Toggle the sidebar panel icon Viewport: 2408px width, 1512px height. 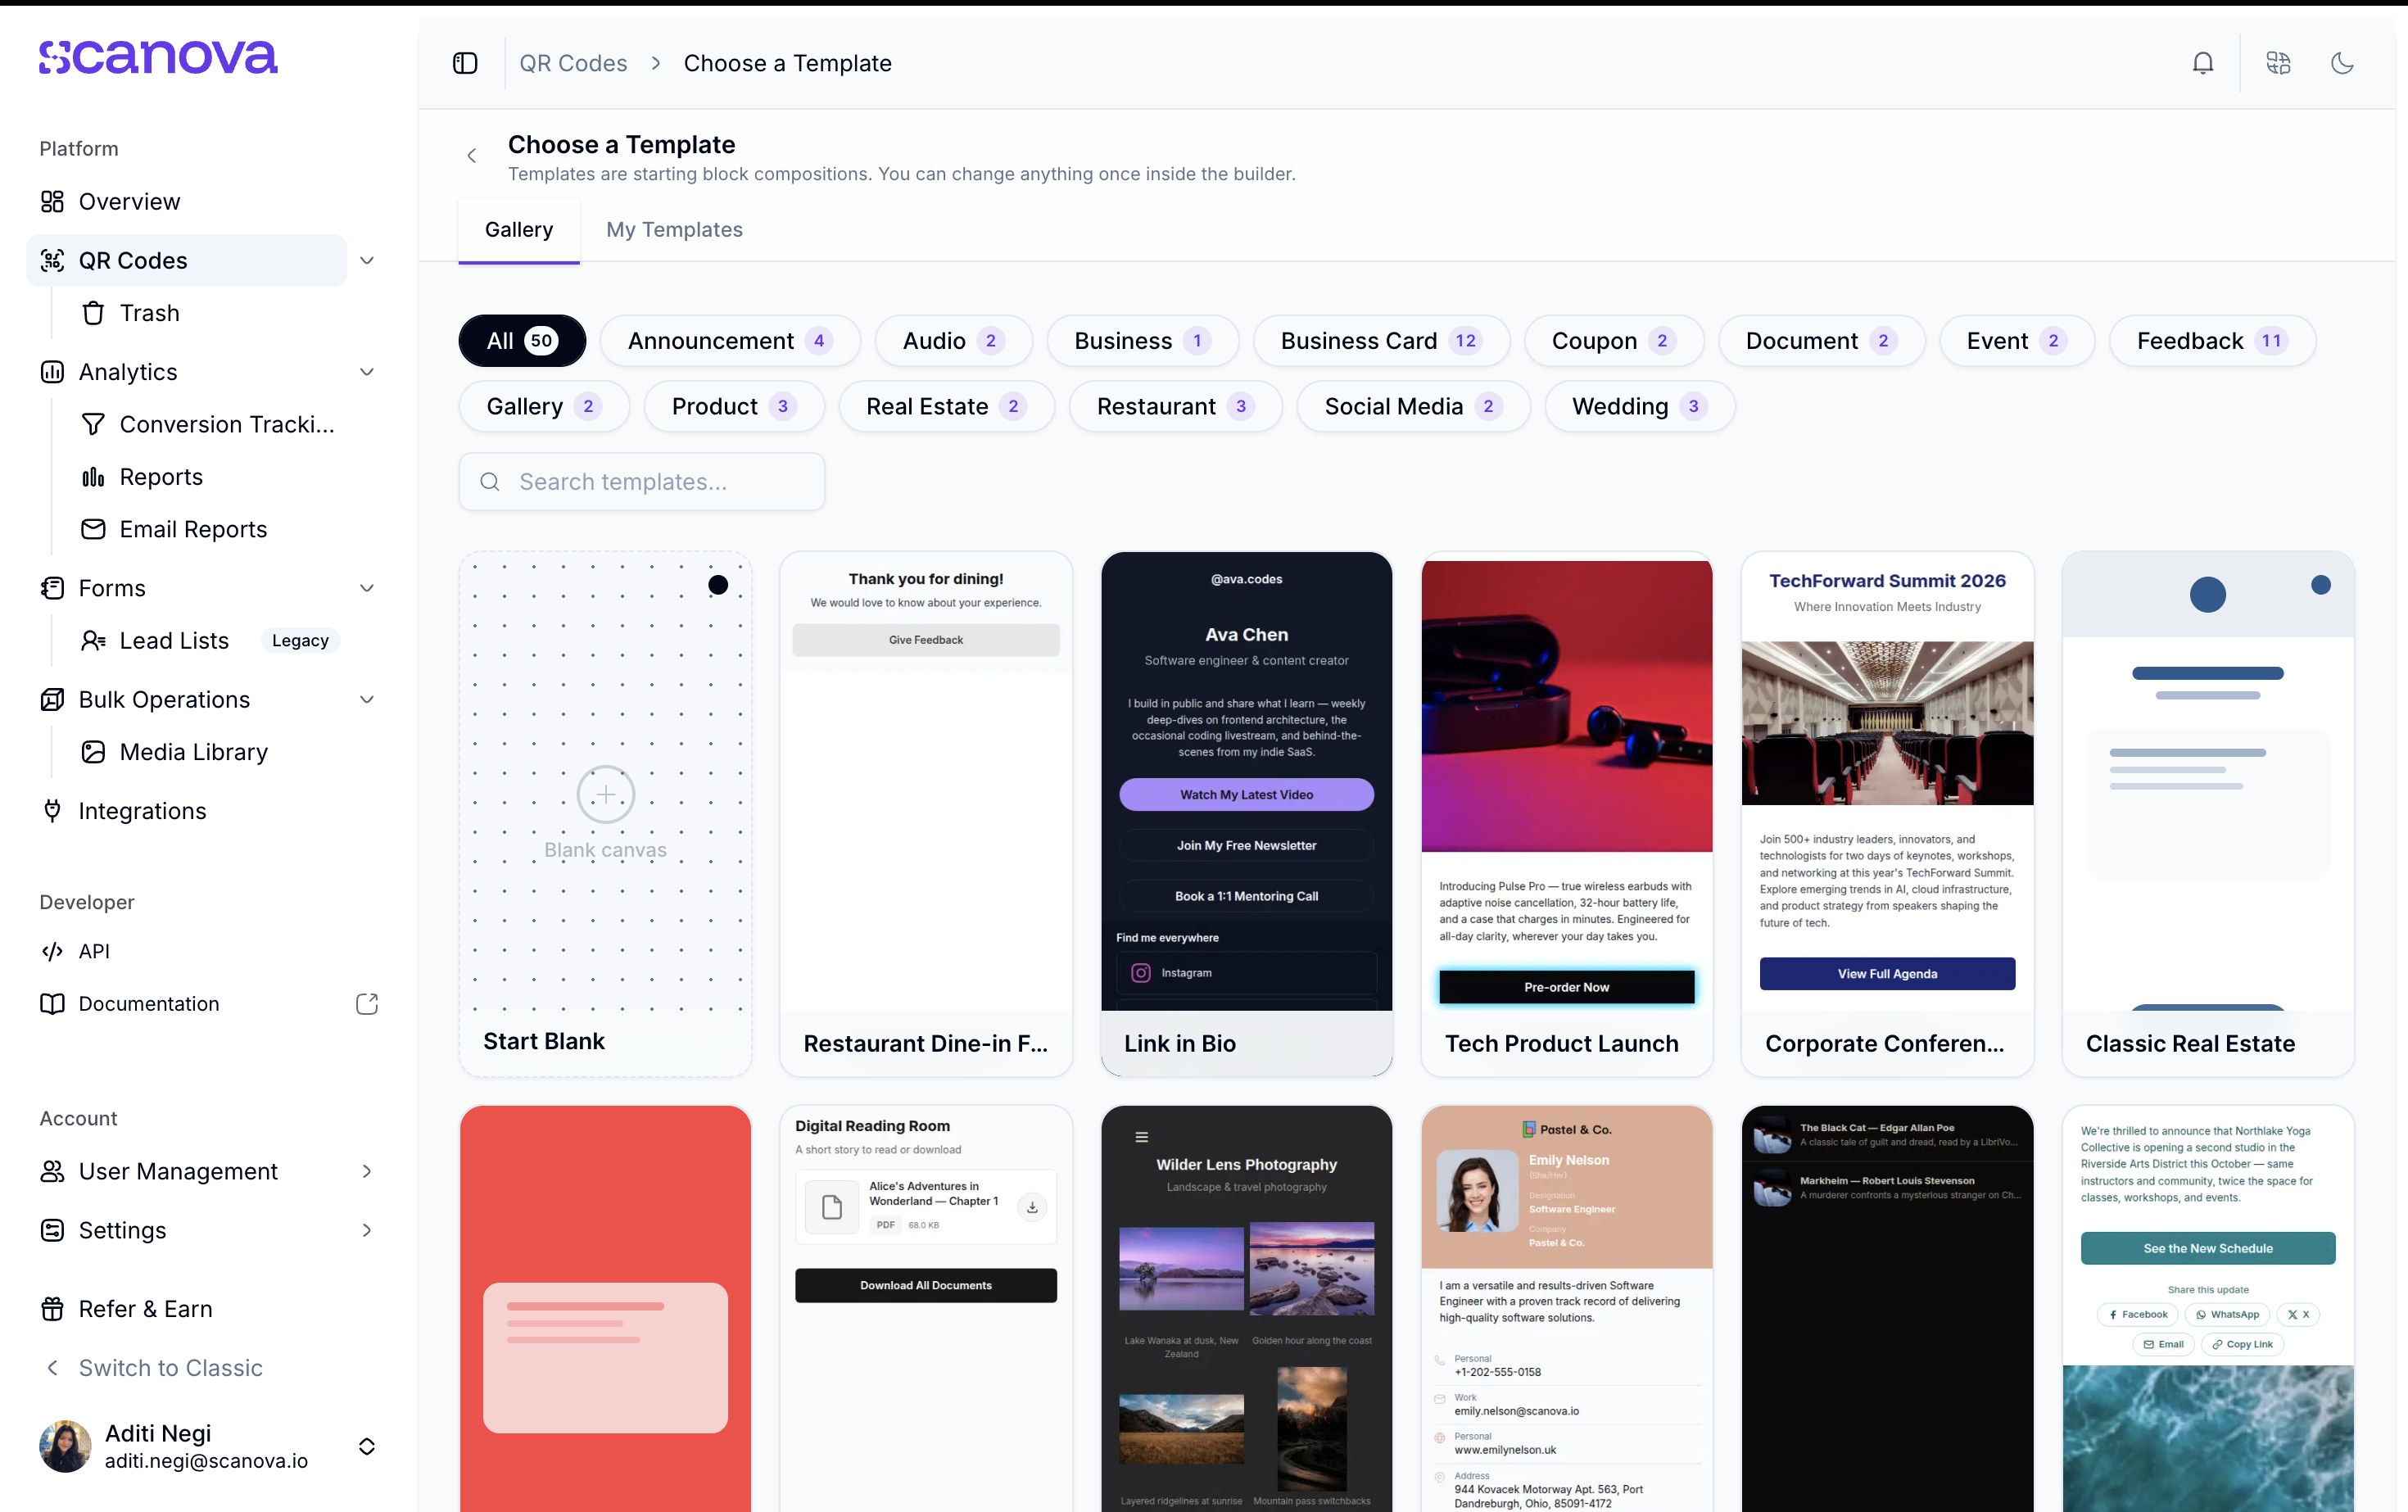pyautogui.click(x=465, y=63)
